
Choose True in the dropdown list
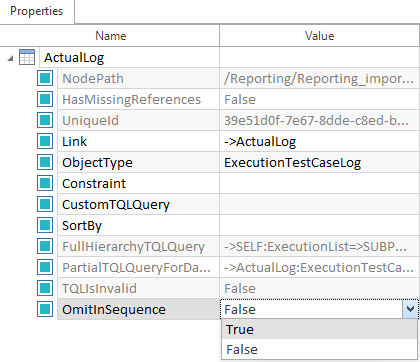pos(319,329)
